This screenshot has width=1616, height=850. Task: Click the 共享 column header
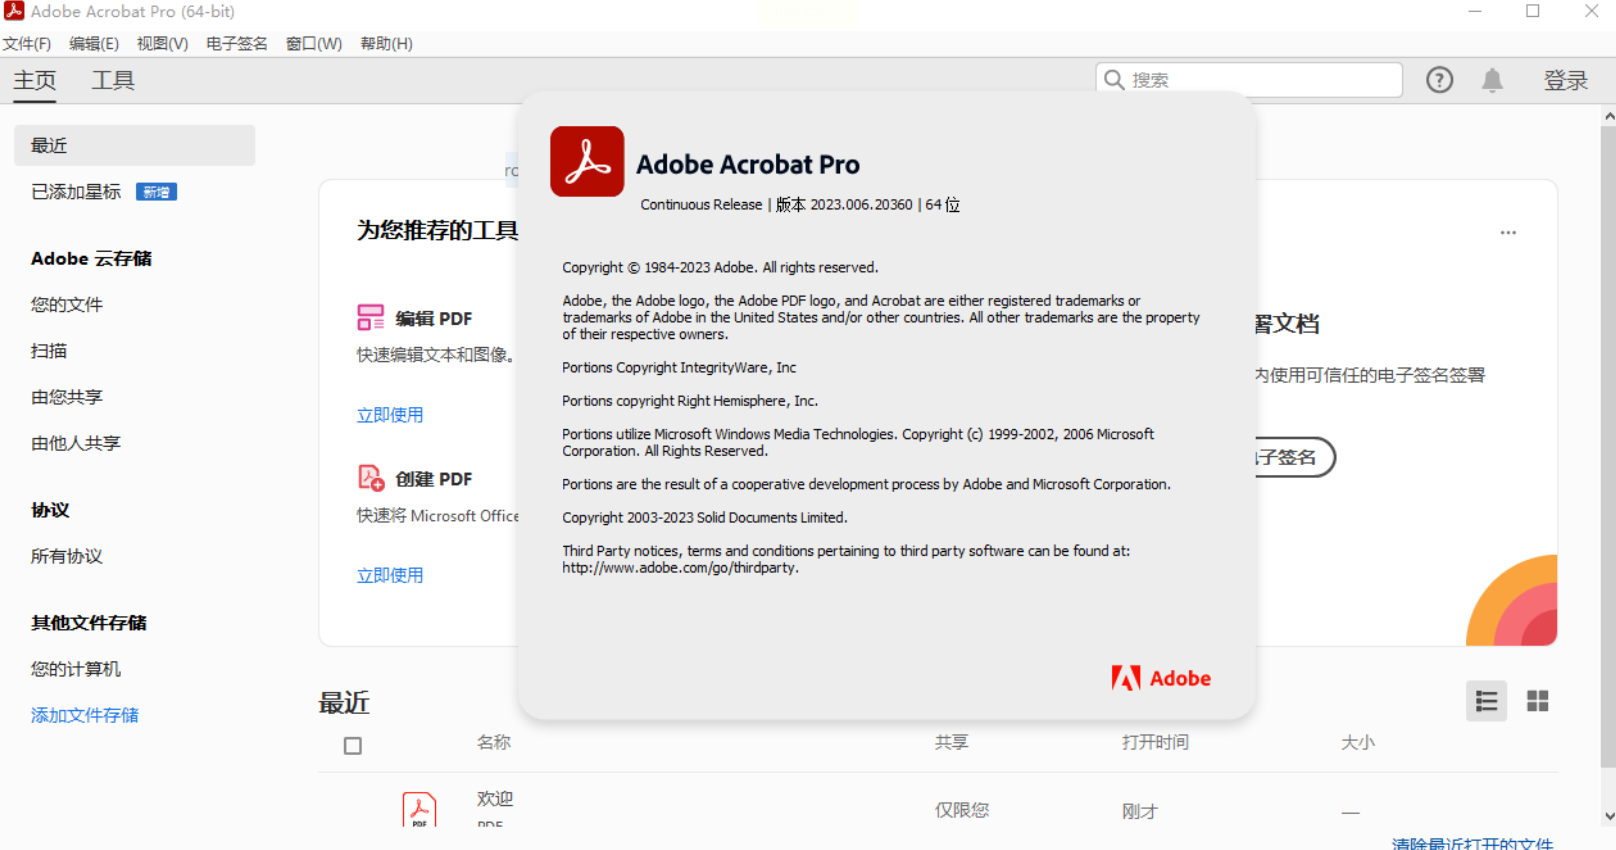click(952, 742)
